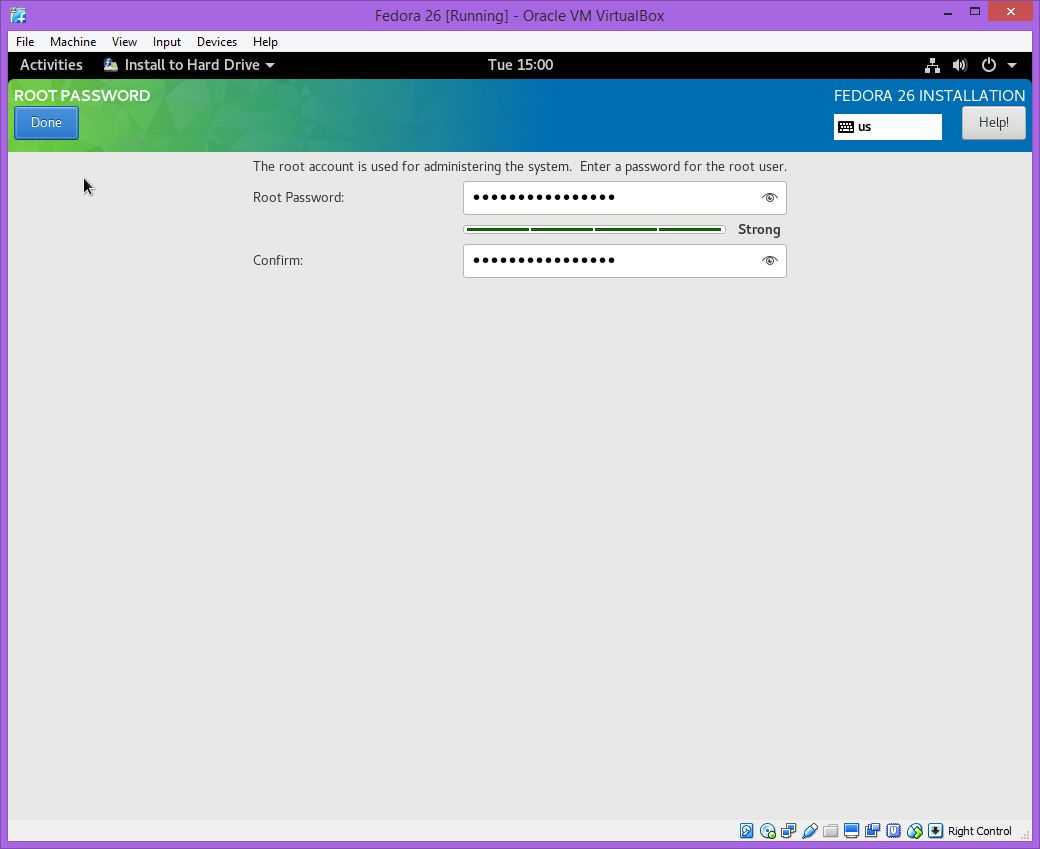Click the Help! button

point(994,123)
